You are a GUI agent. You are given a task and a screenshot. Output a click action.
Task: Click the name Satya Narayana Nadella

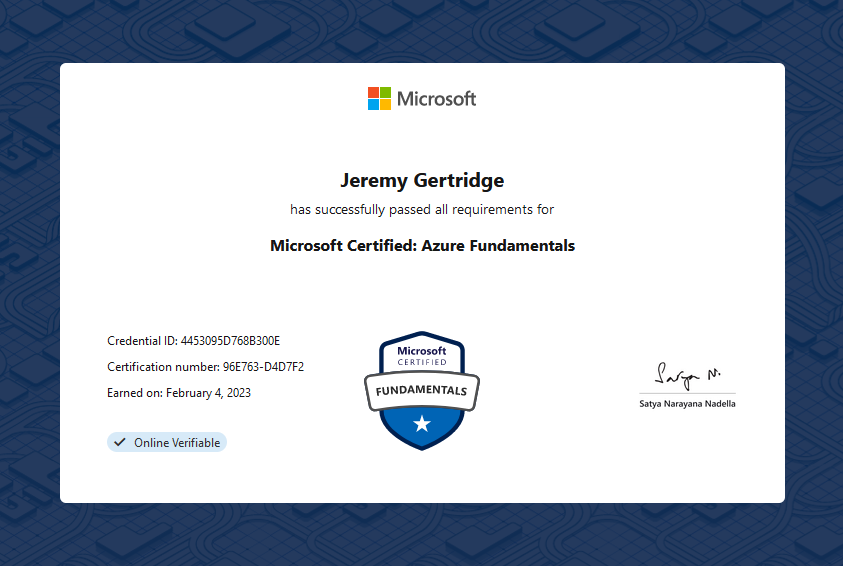pos(687,404)
